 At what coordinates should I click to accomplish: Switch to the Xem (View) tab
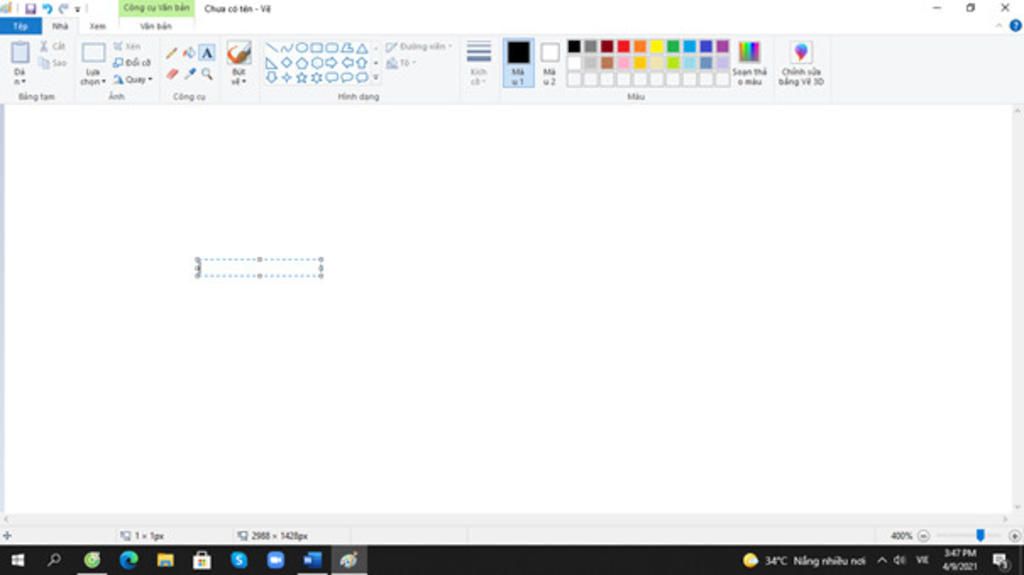tap(97, 26)
